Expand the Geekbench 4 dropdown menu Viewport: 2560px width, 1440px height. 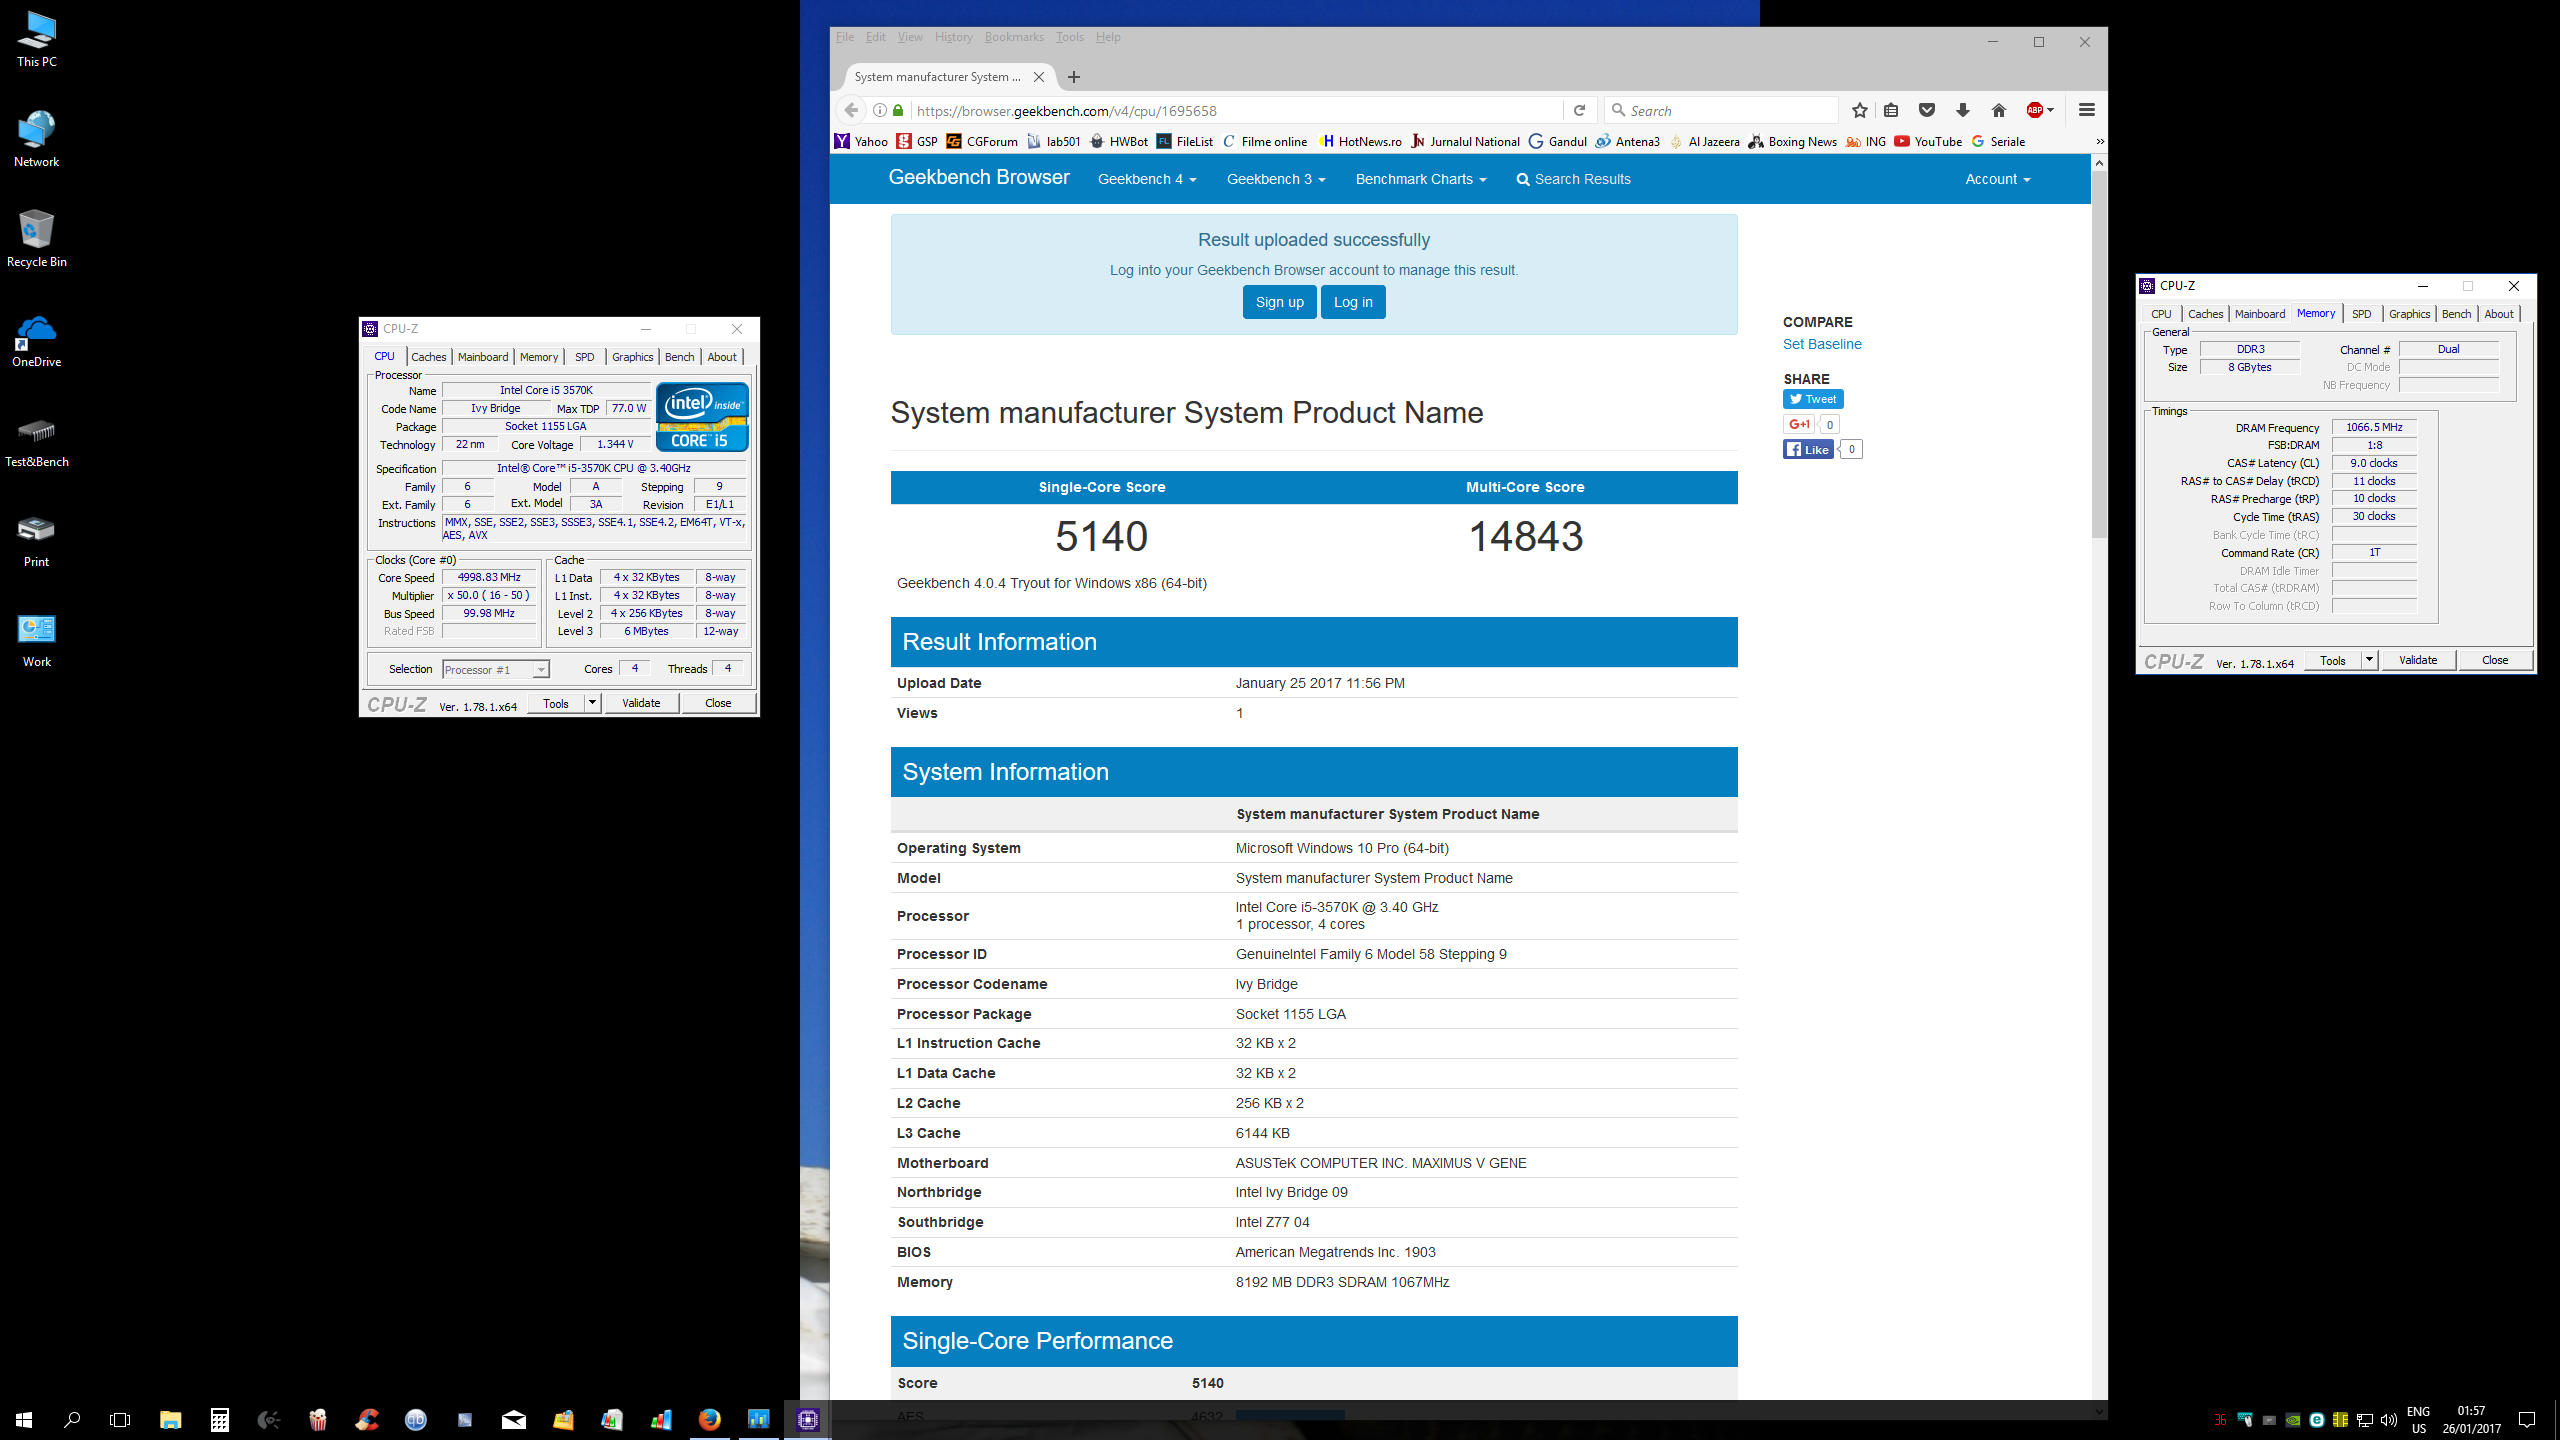1146,179
